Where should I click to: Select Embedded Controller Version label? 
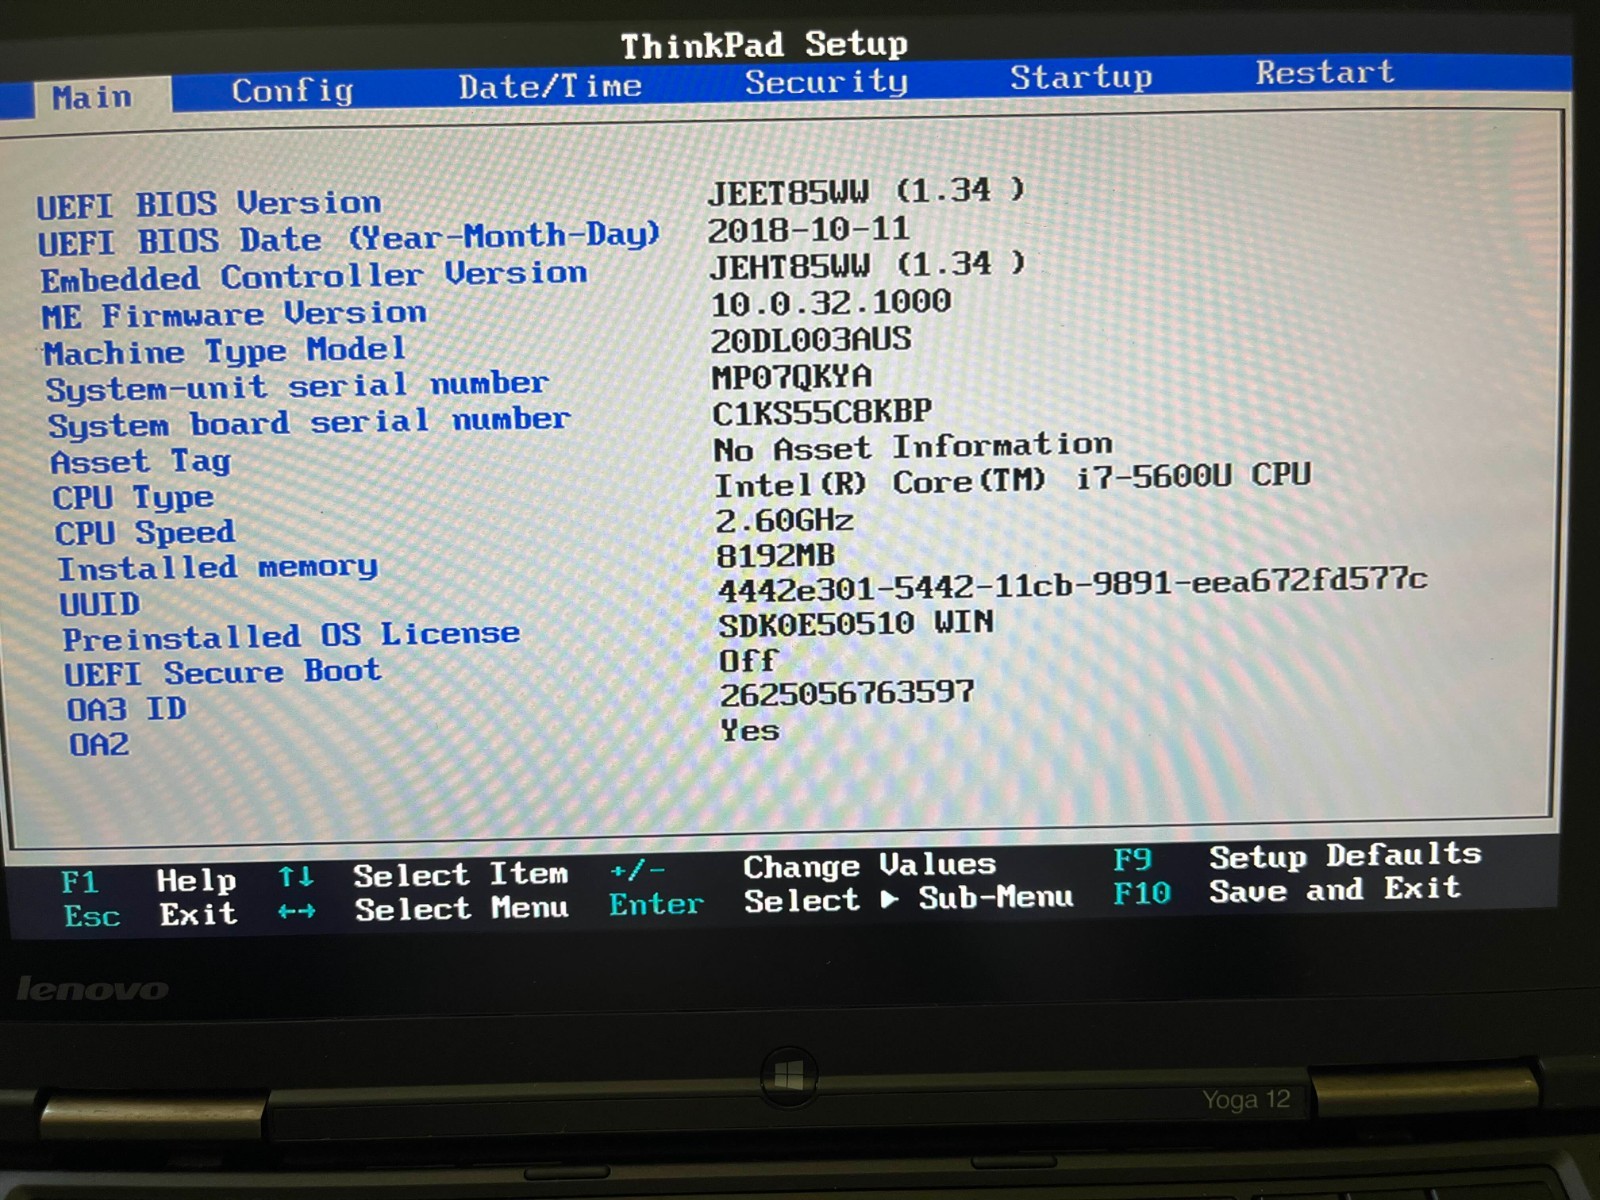tap(314, 276)
